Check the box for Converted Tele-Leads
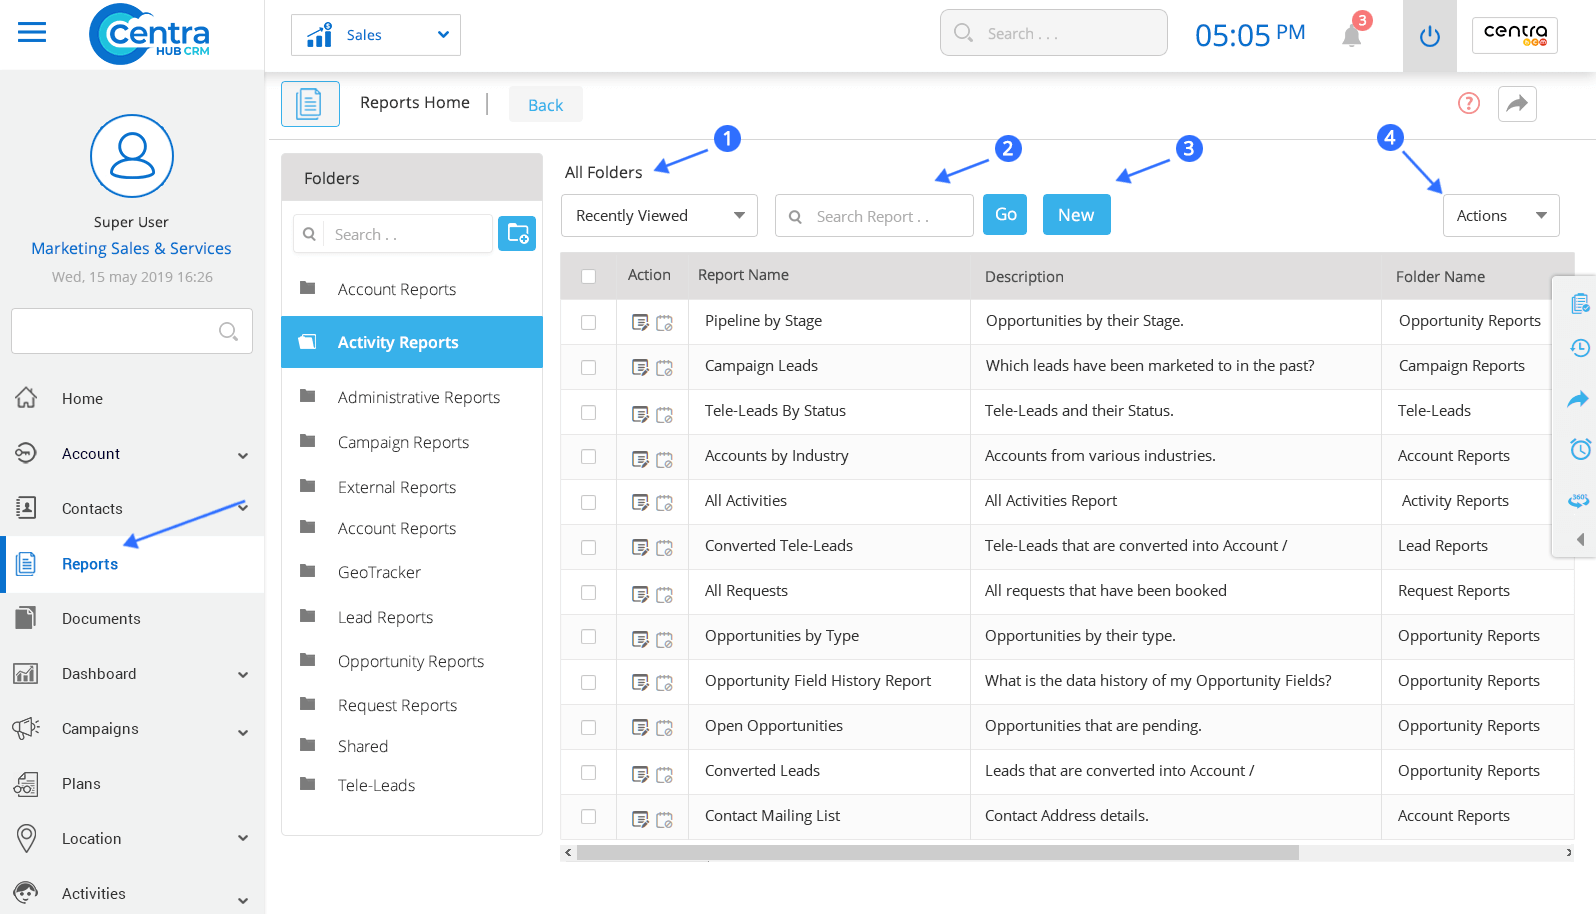This screenshot has width=1596, height=914. pyautogui.click(x=588, y=547)
